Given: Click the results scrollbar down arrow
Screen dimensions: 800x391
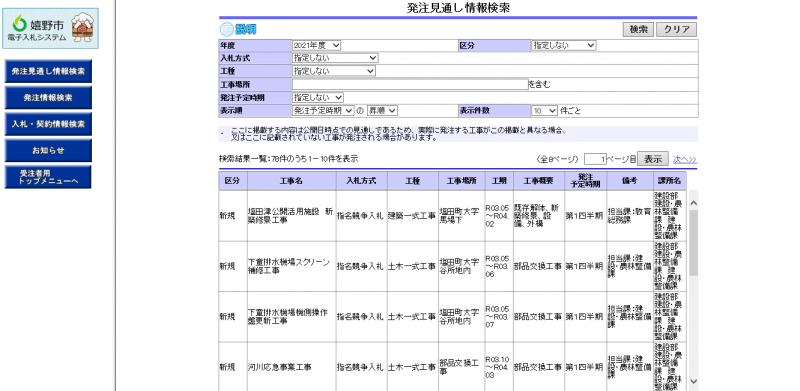Looking at the screenshot, I should click(x=693, y=381).
